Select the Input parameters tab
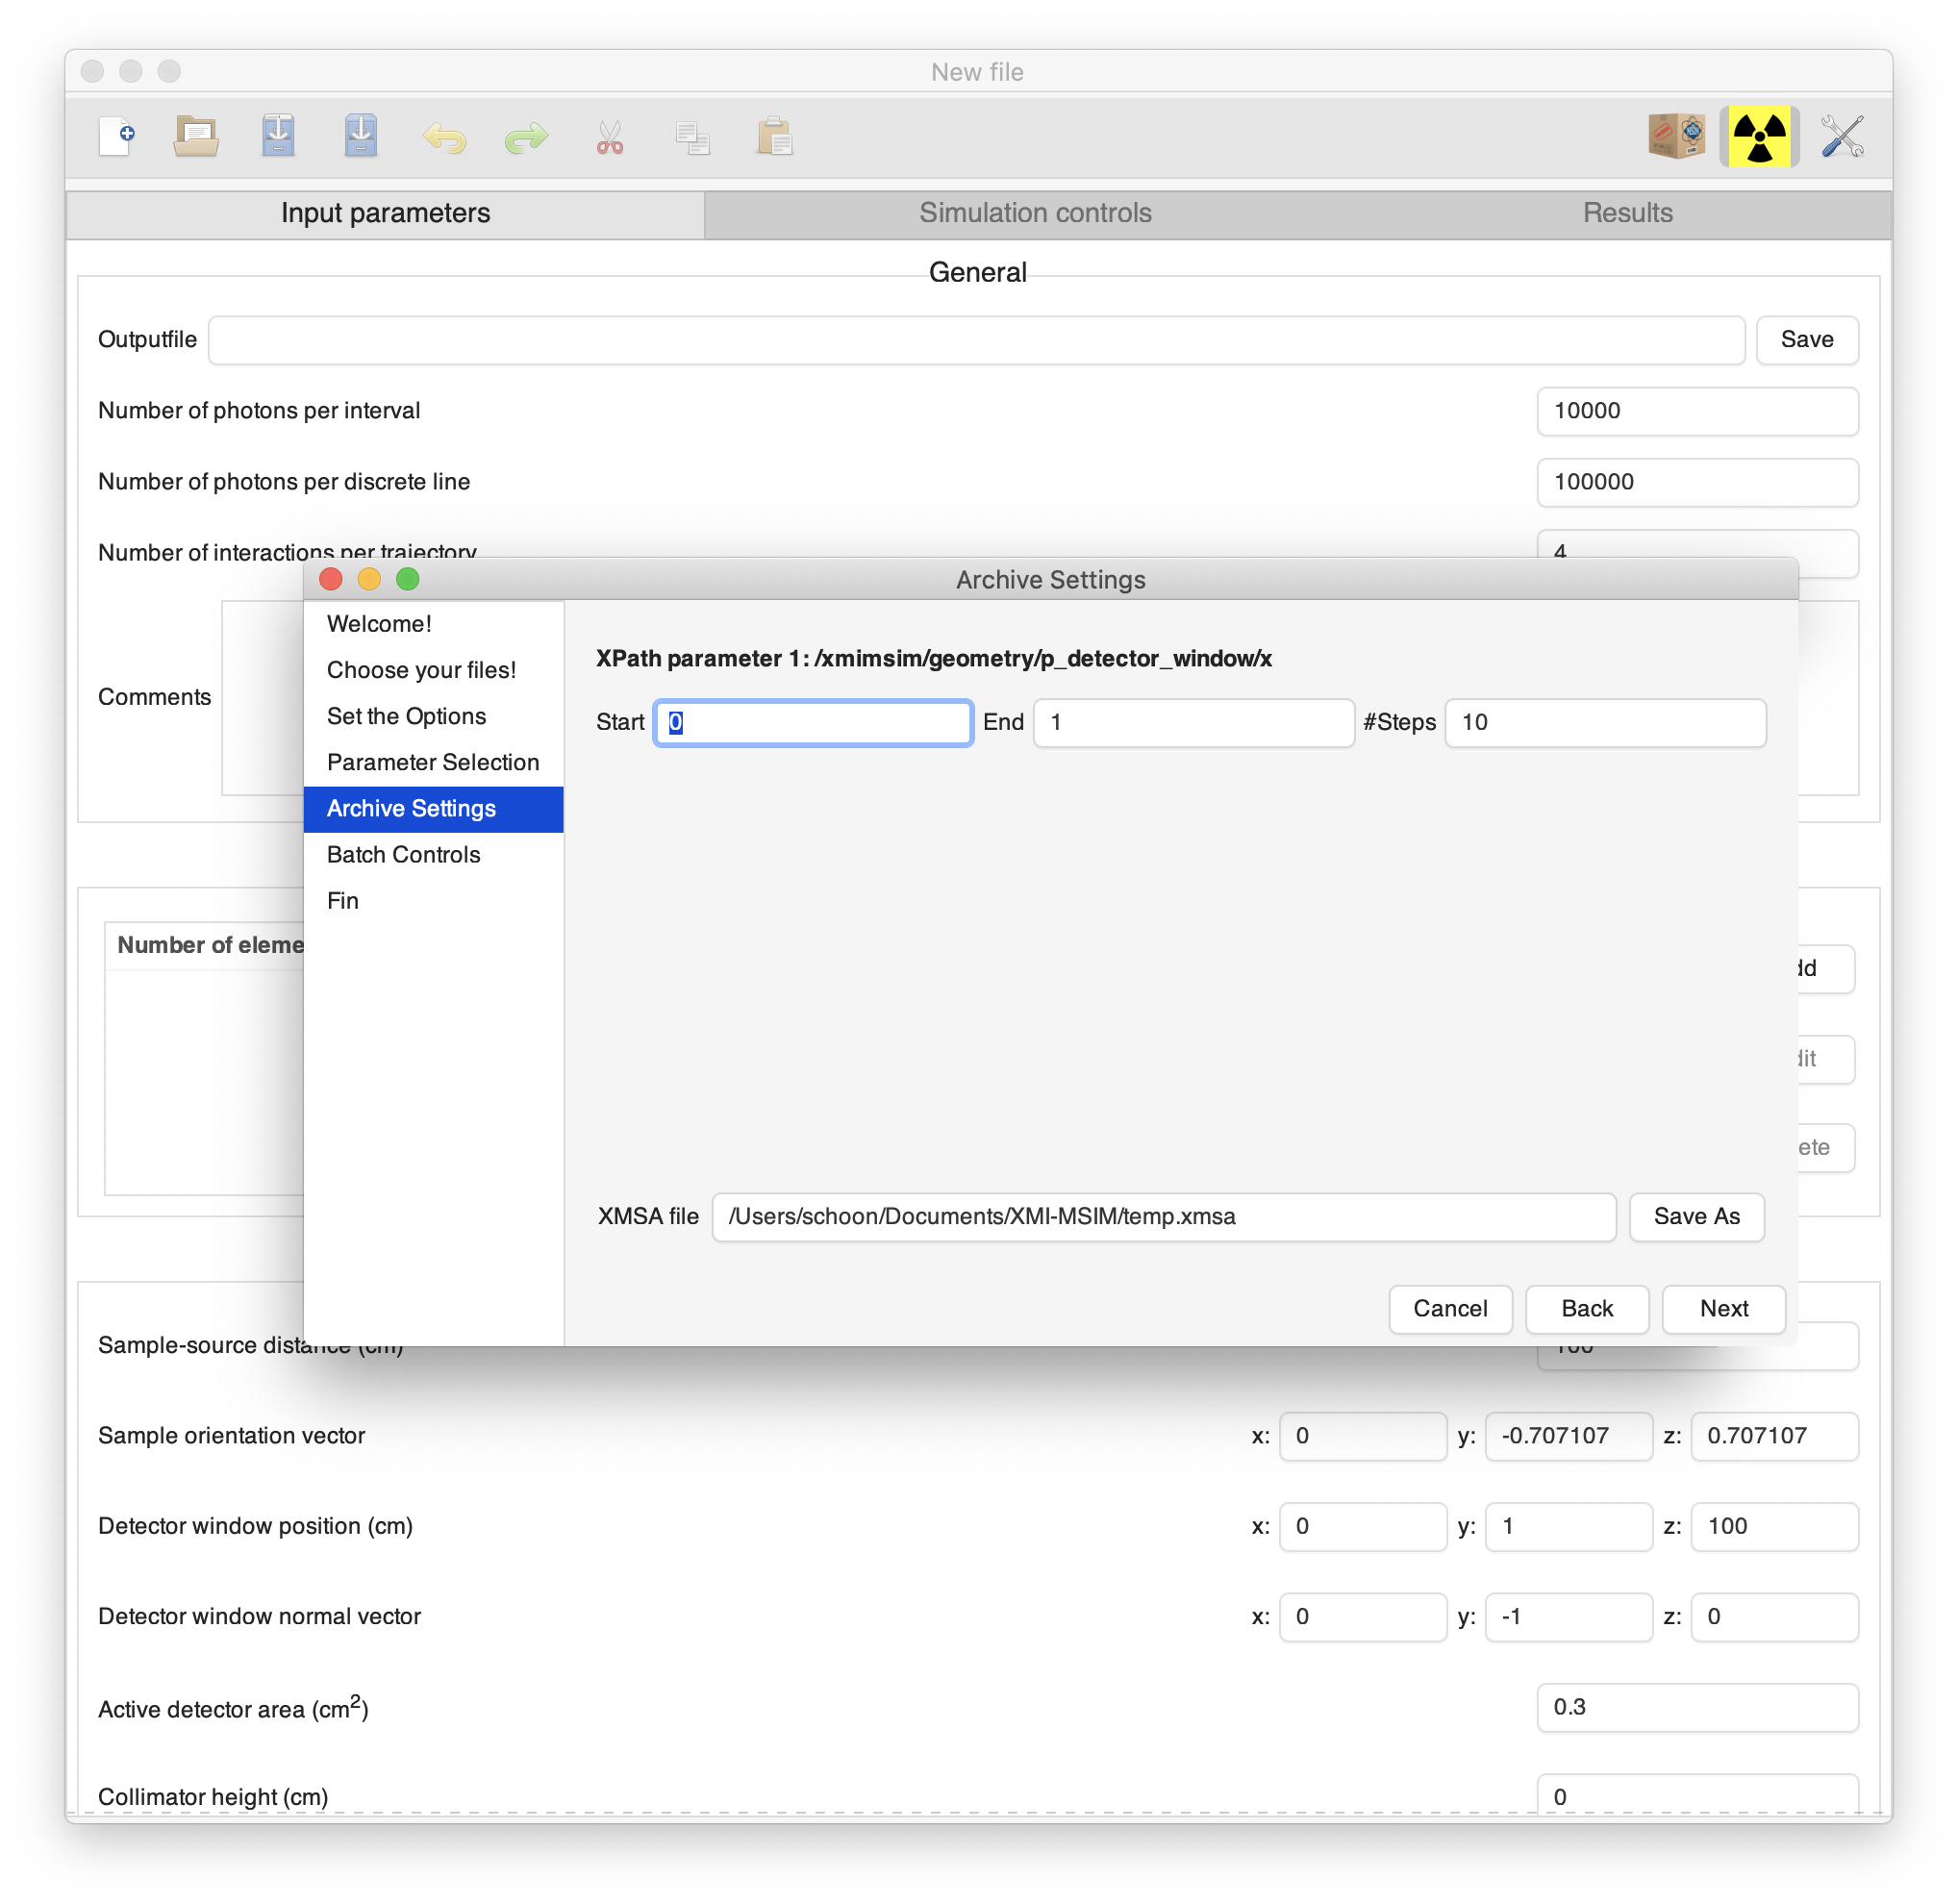The image size is (1958, 1904). 383,213
